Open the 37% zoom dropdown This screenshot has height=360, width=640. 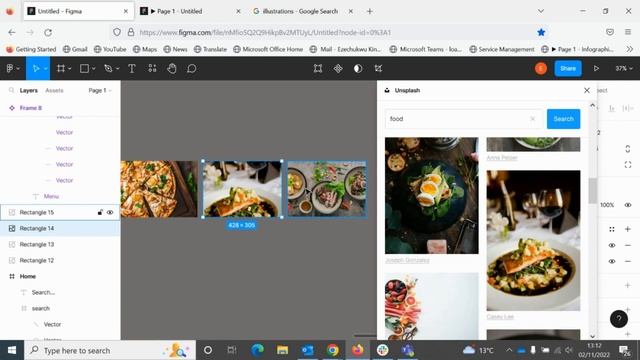[x=624, y=69]
